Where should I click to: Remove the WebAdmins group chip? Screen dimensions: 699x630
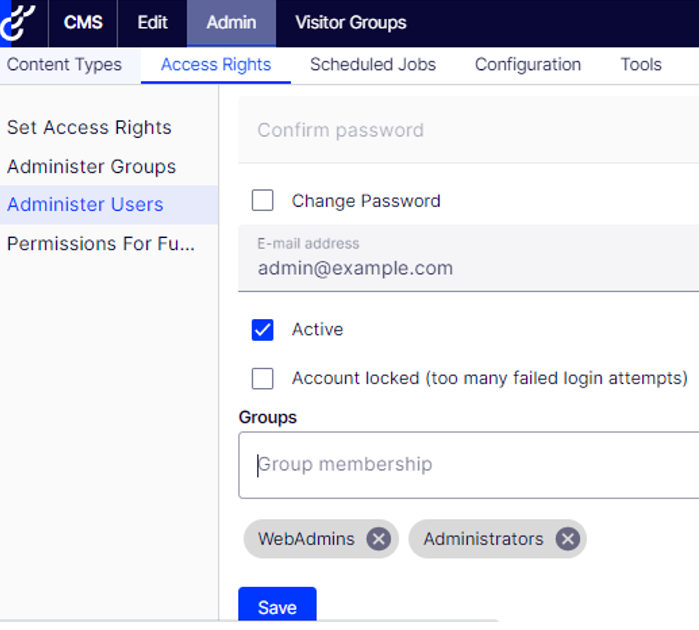378,539
